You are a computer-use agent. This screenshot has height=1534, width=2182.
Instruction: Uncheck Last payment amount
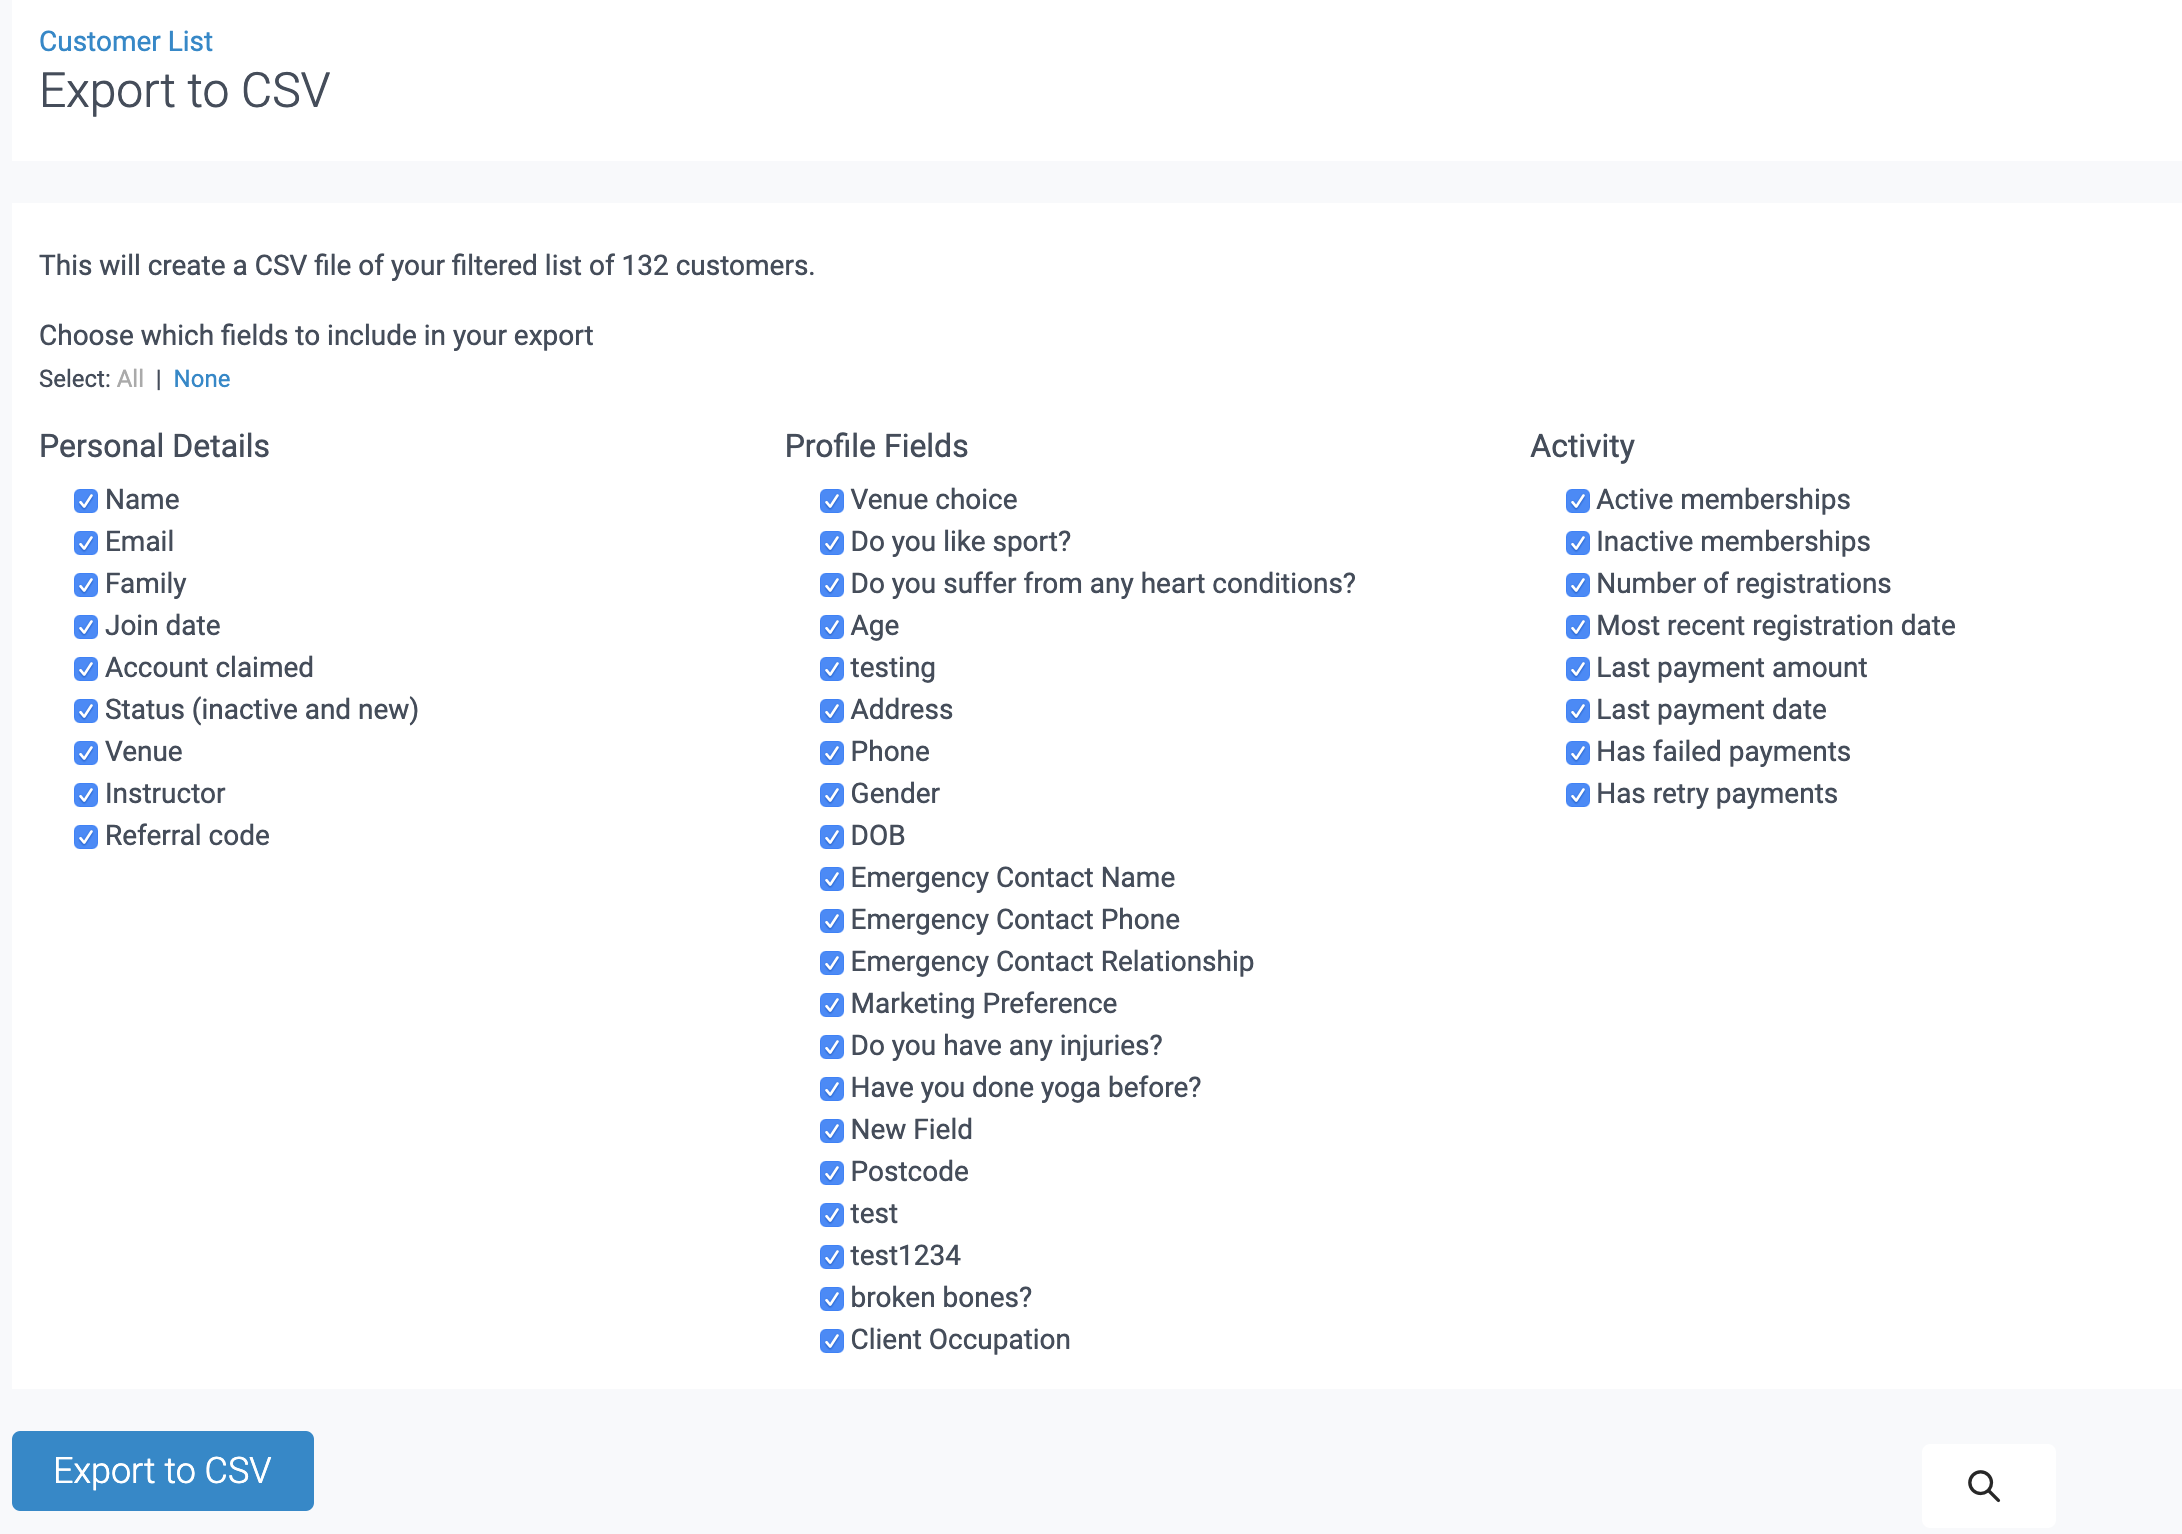(x=1577, y=668)
